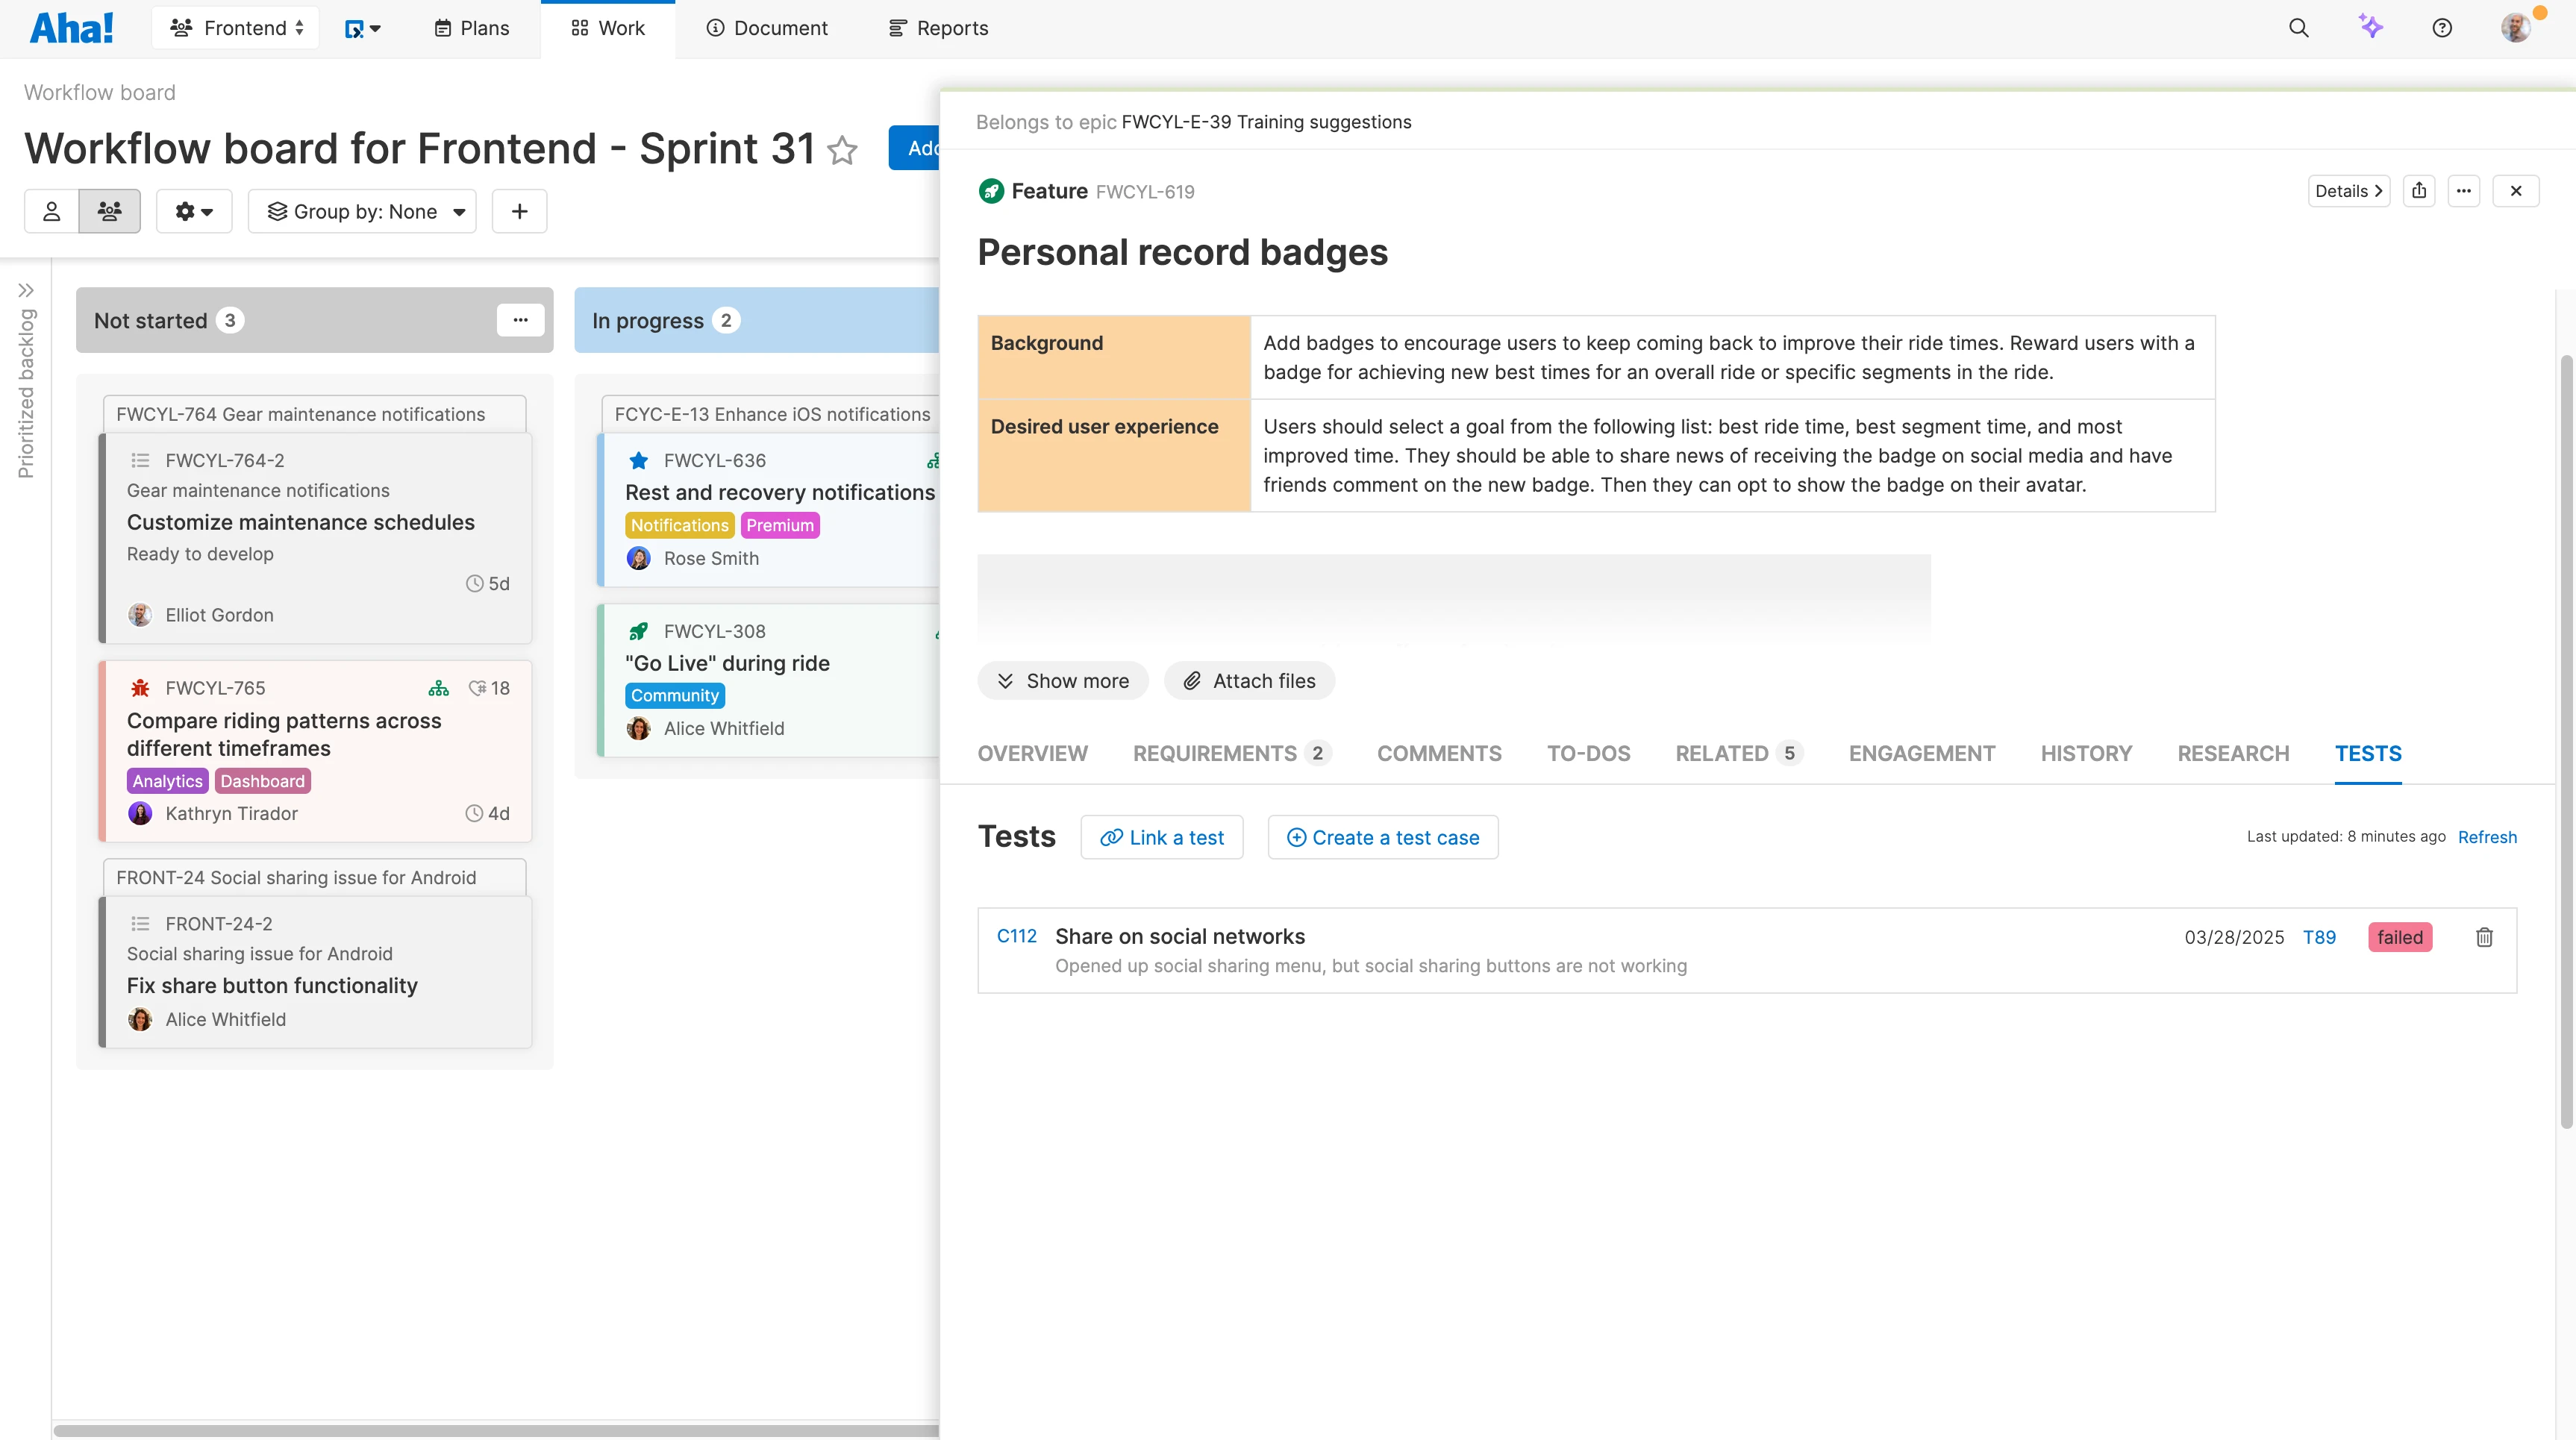Switch to individual assignee view toggle

[x=51, y=211]
